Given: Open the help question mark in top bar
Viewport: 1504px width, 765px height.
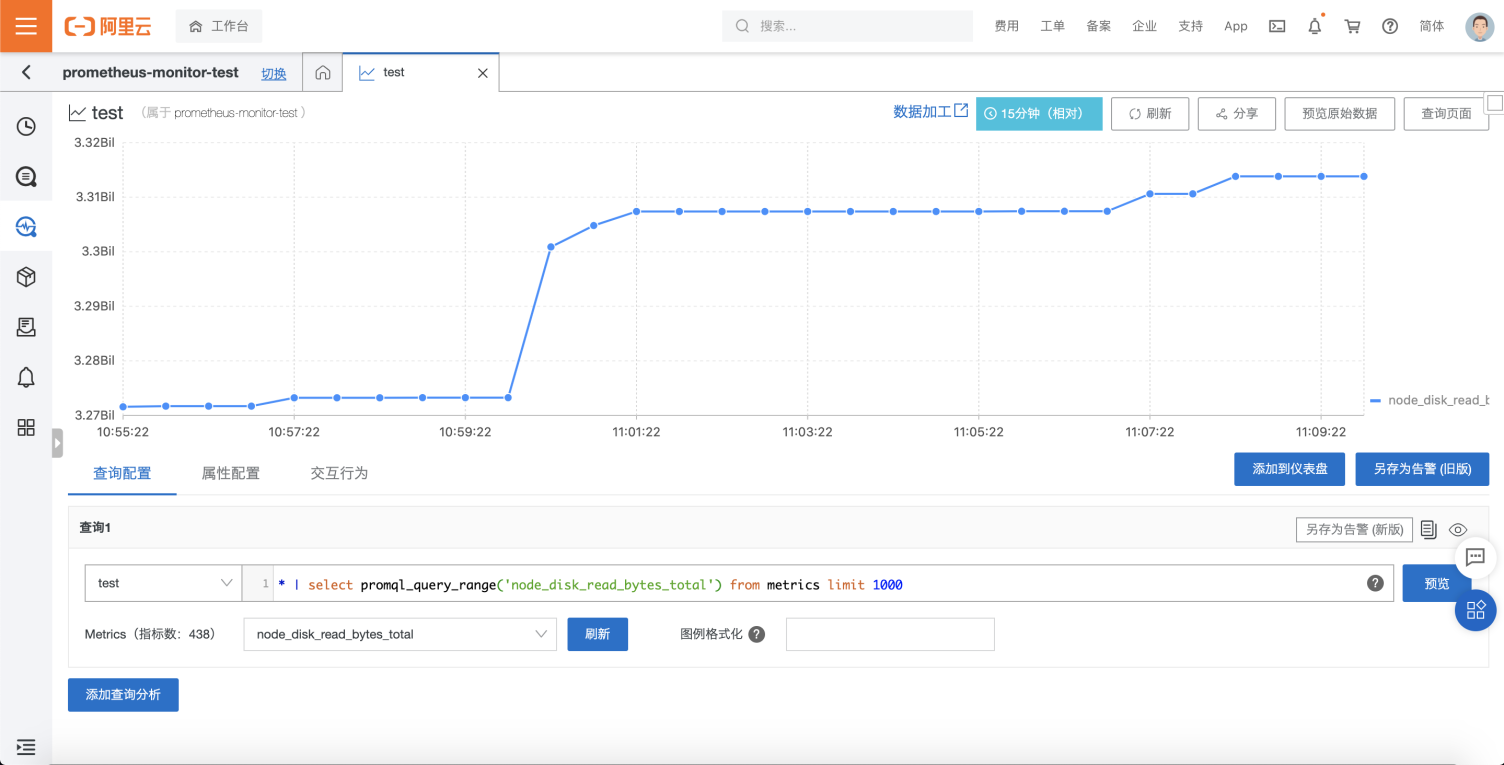Looking at the screenshot, I should (x=1390, y=27).
